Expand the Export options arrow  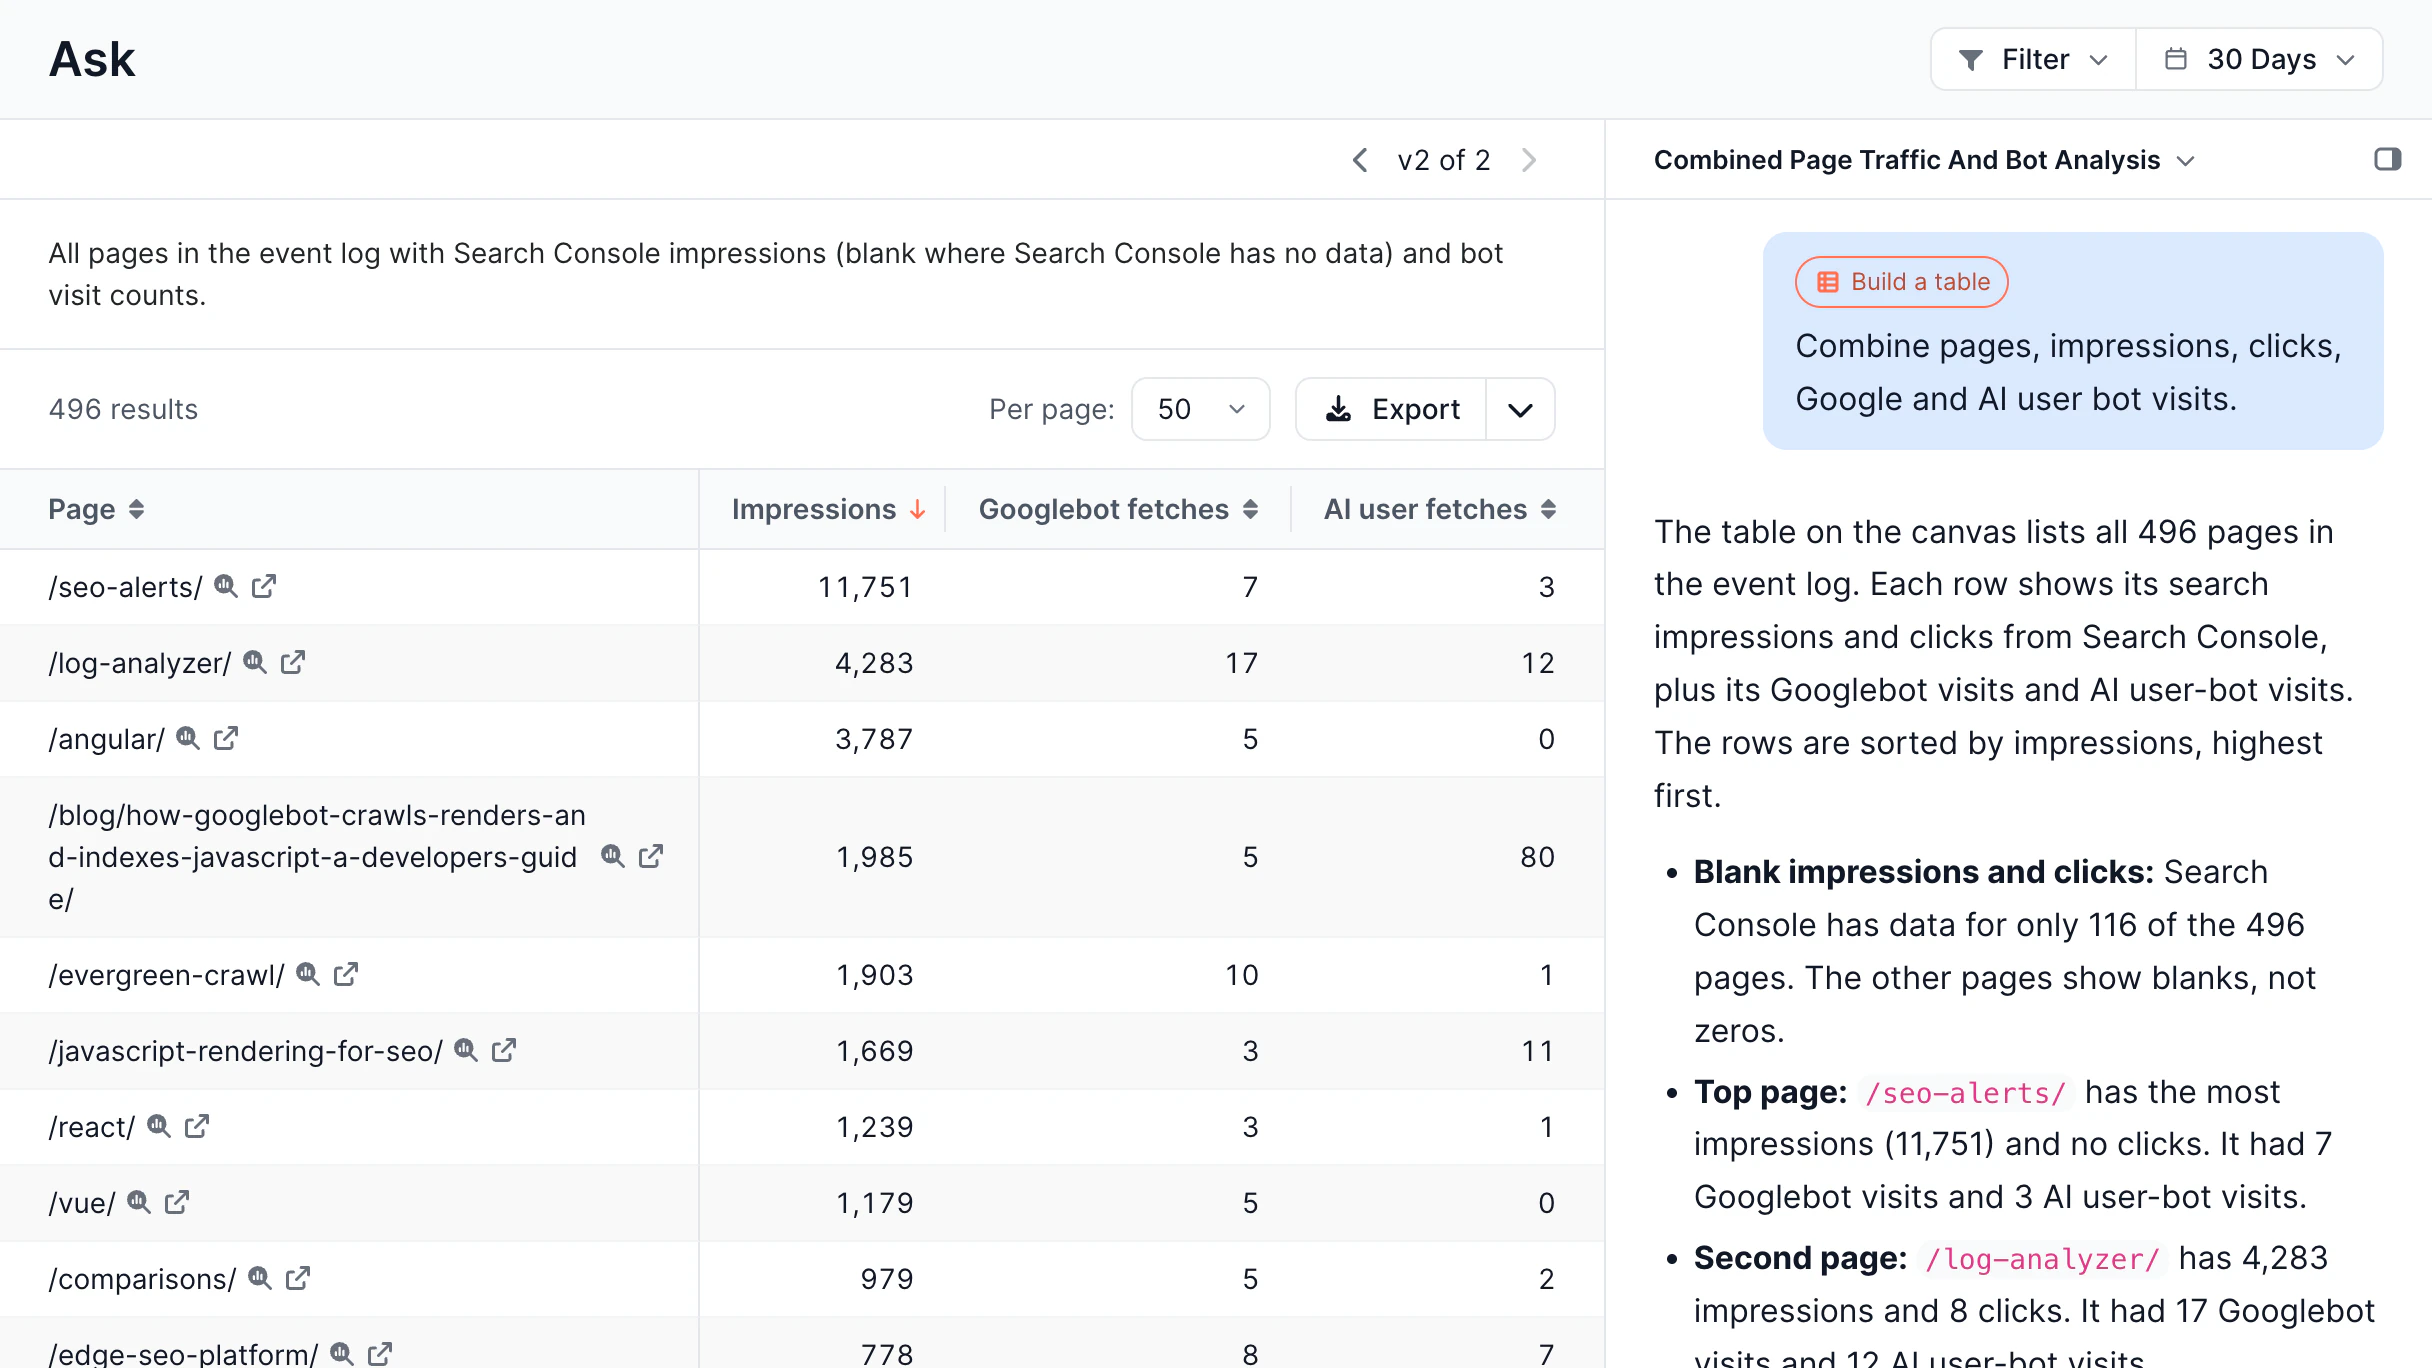(1520, 409)
